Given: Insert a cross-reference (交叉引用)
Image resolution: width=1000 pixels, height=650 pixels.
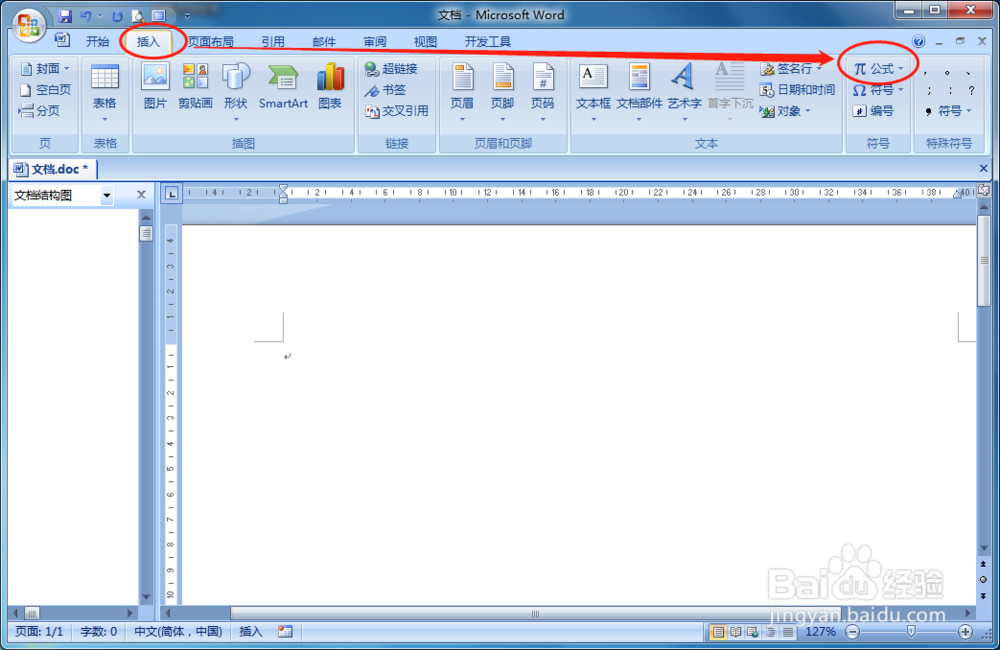Looking at the screenshot, I should (397, 110).
